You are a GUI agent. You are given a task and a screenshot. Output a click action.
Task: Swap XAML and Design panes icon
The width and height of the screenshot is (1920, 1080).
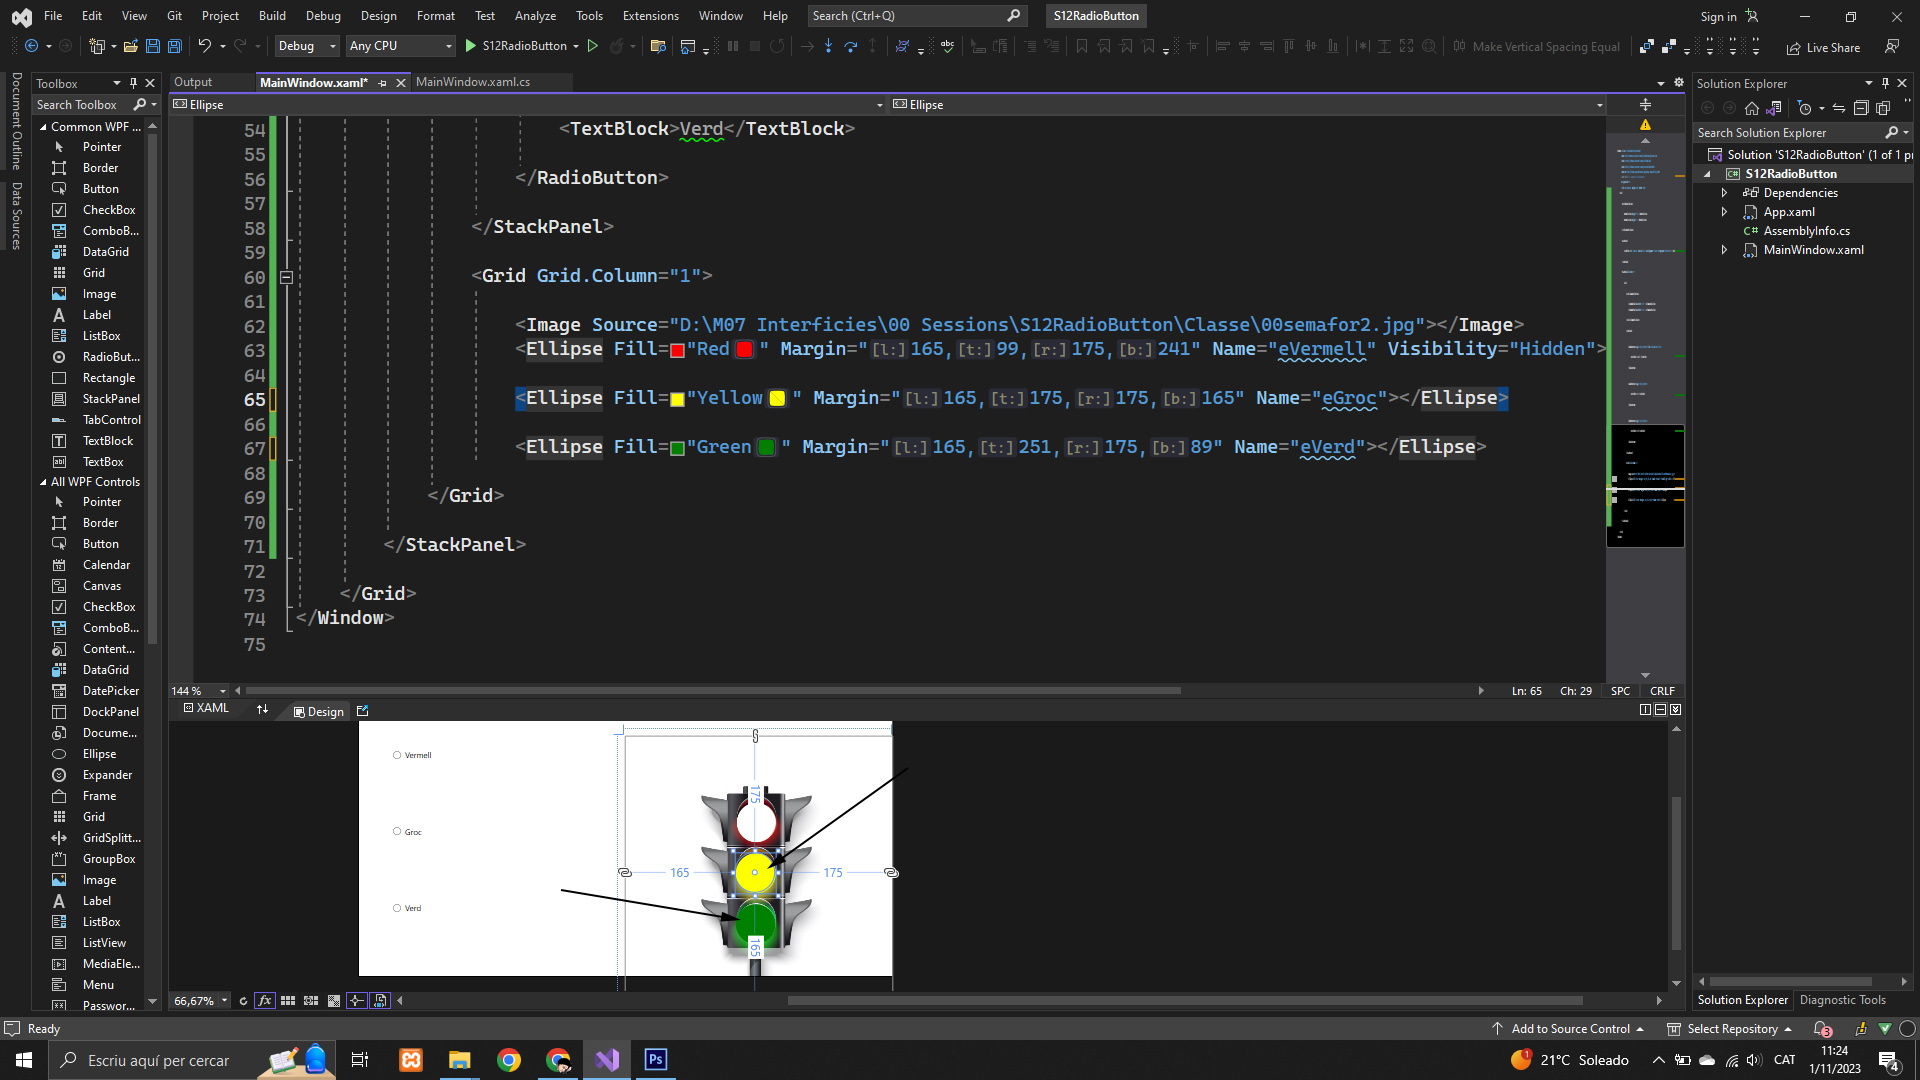(262, 710)
